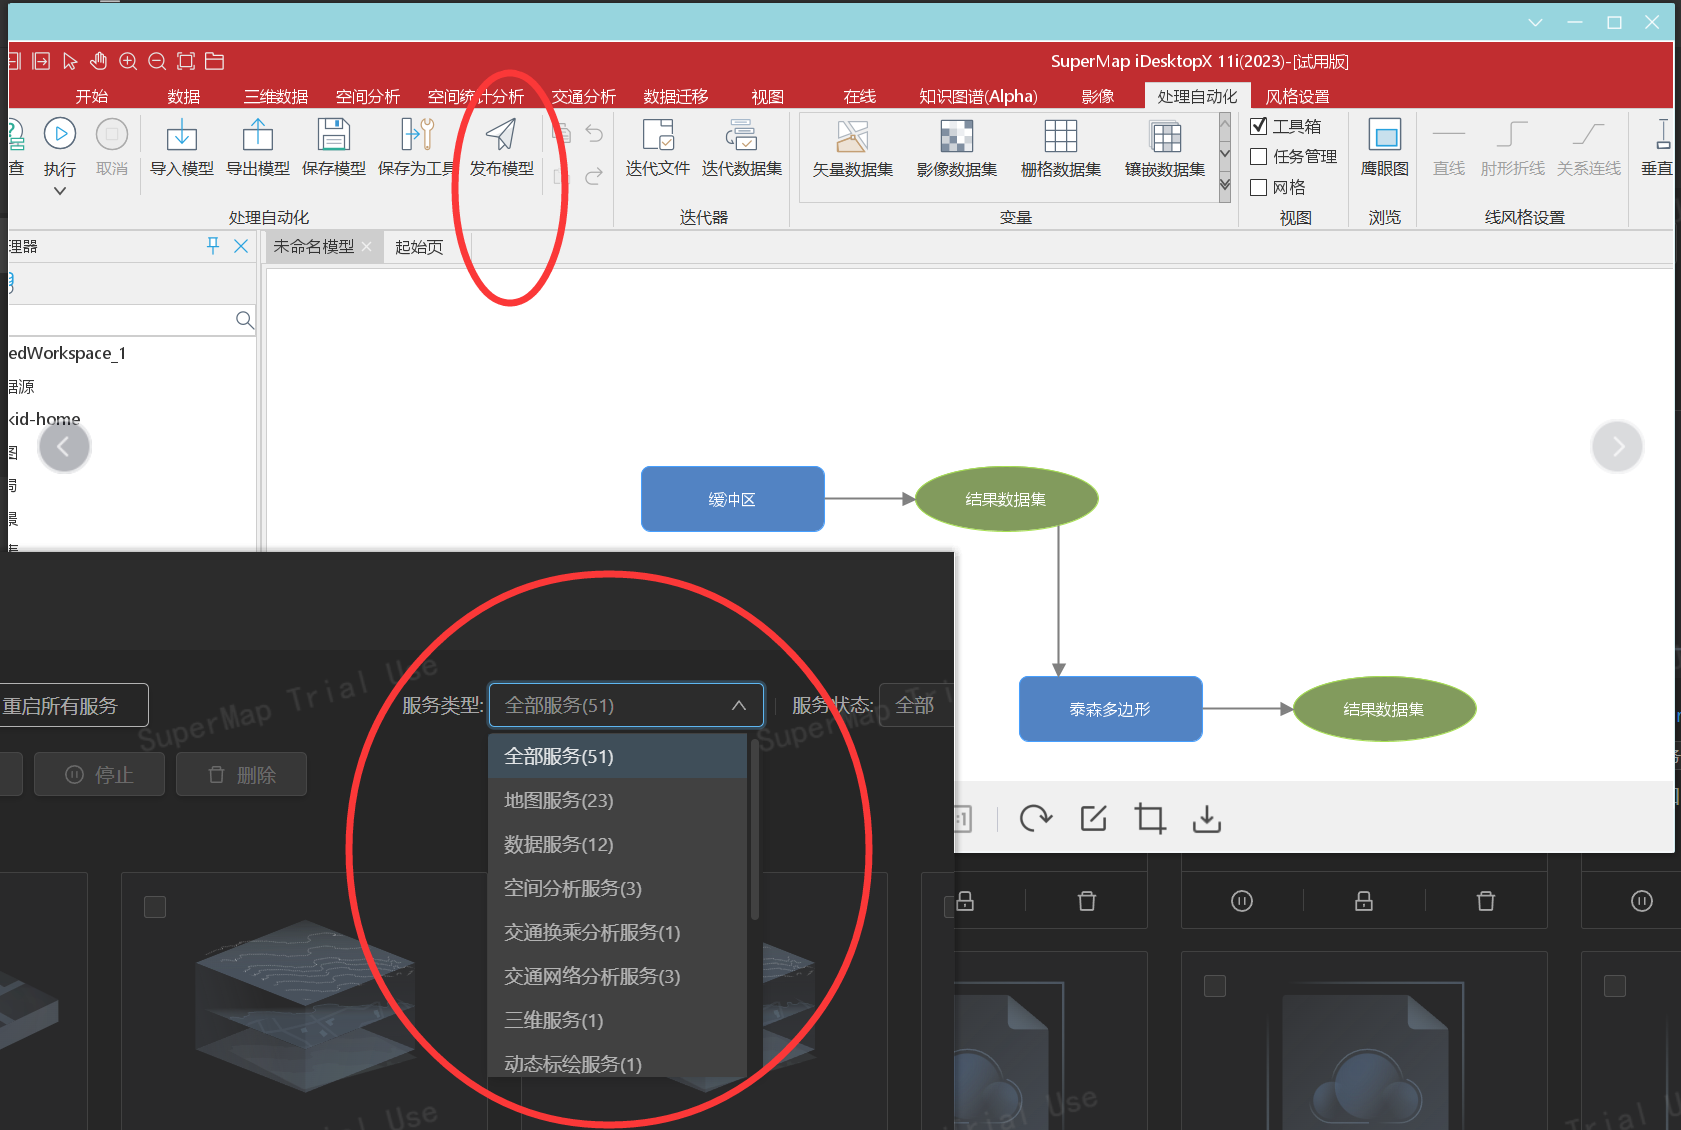
Task: Open the 风格设置 ribbon tab
Action: (1298, 96)
